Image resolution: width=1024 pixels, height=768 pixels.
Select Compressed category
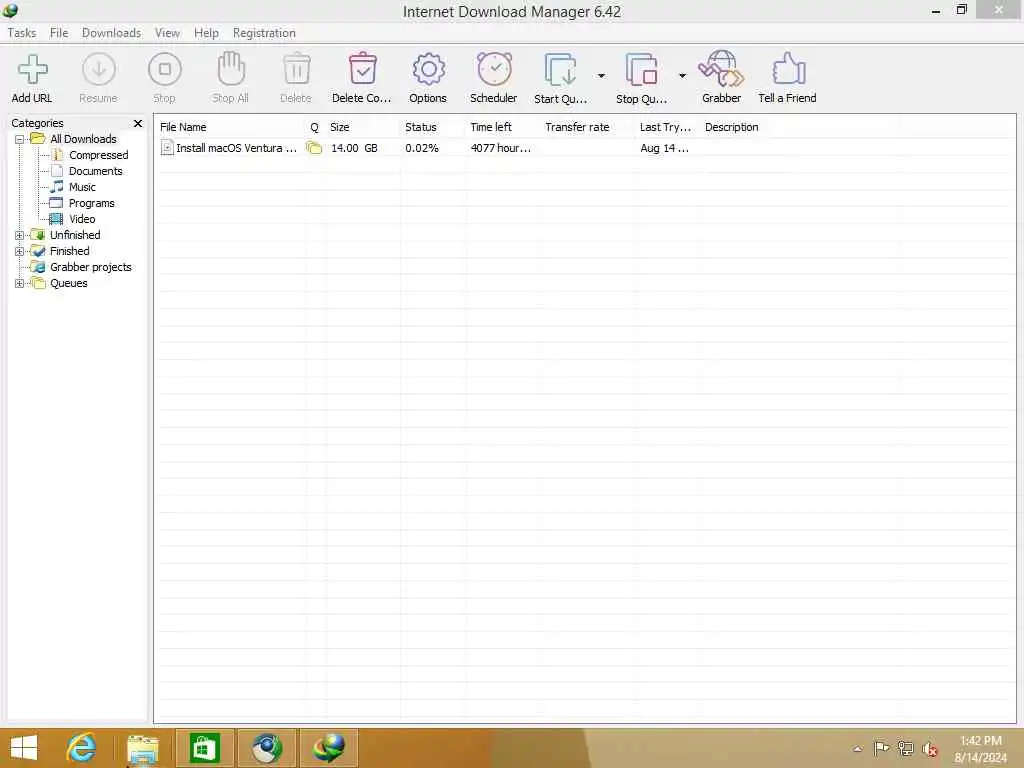click(99, 155)
